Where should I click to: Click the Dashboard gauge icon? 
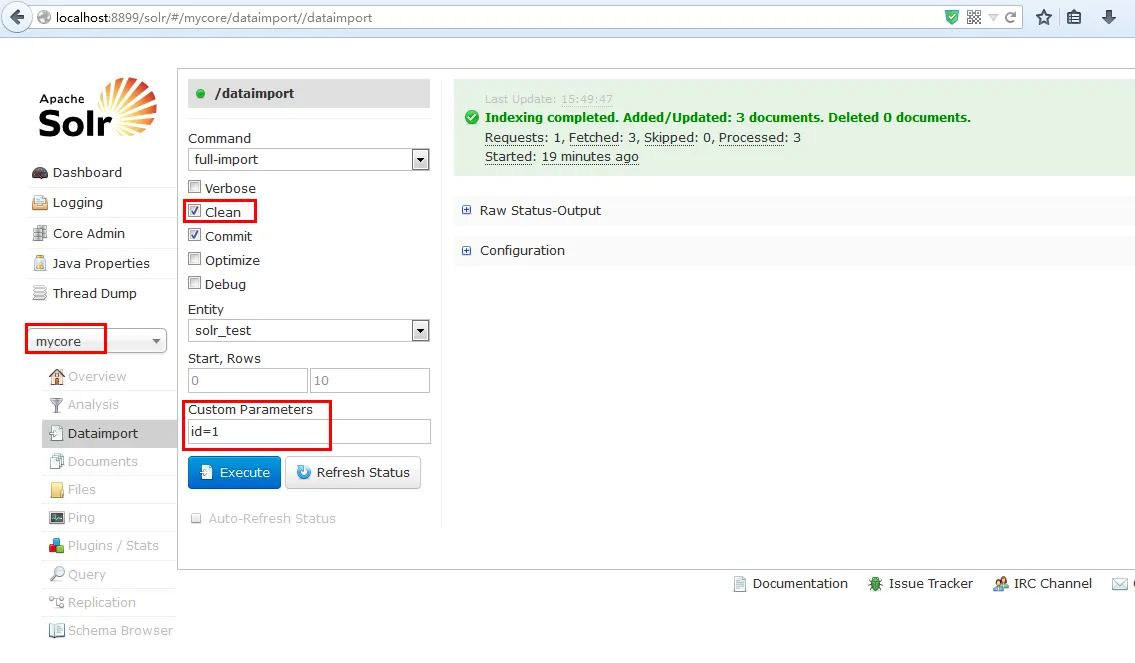(40, 172)
